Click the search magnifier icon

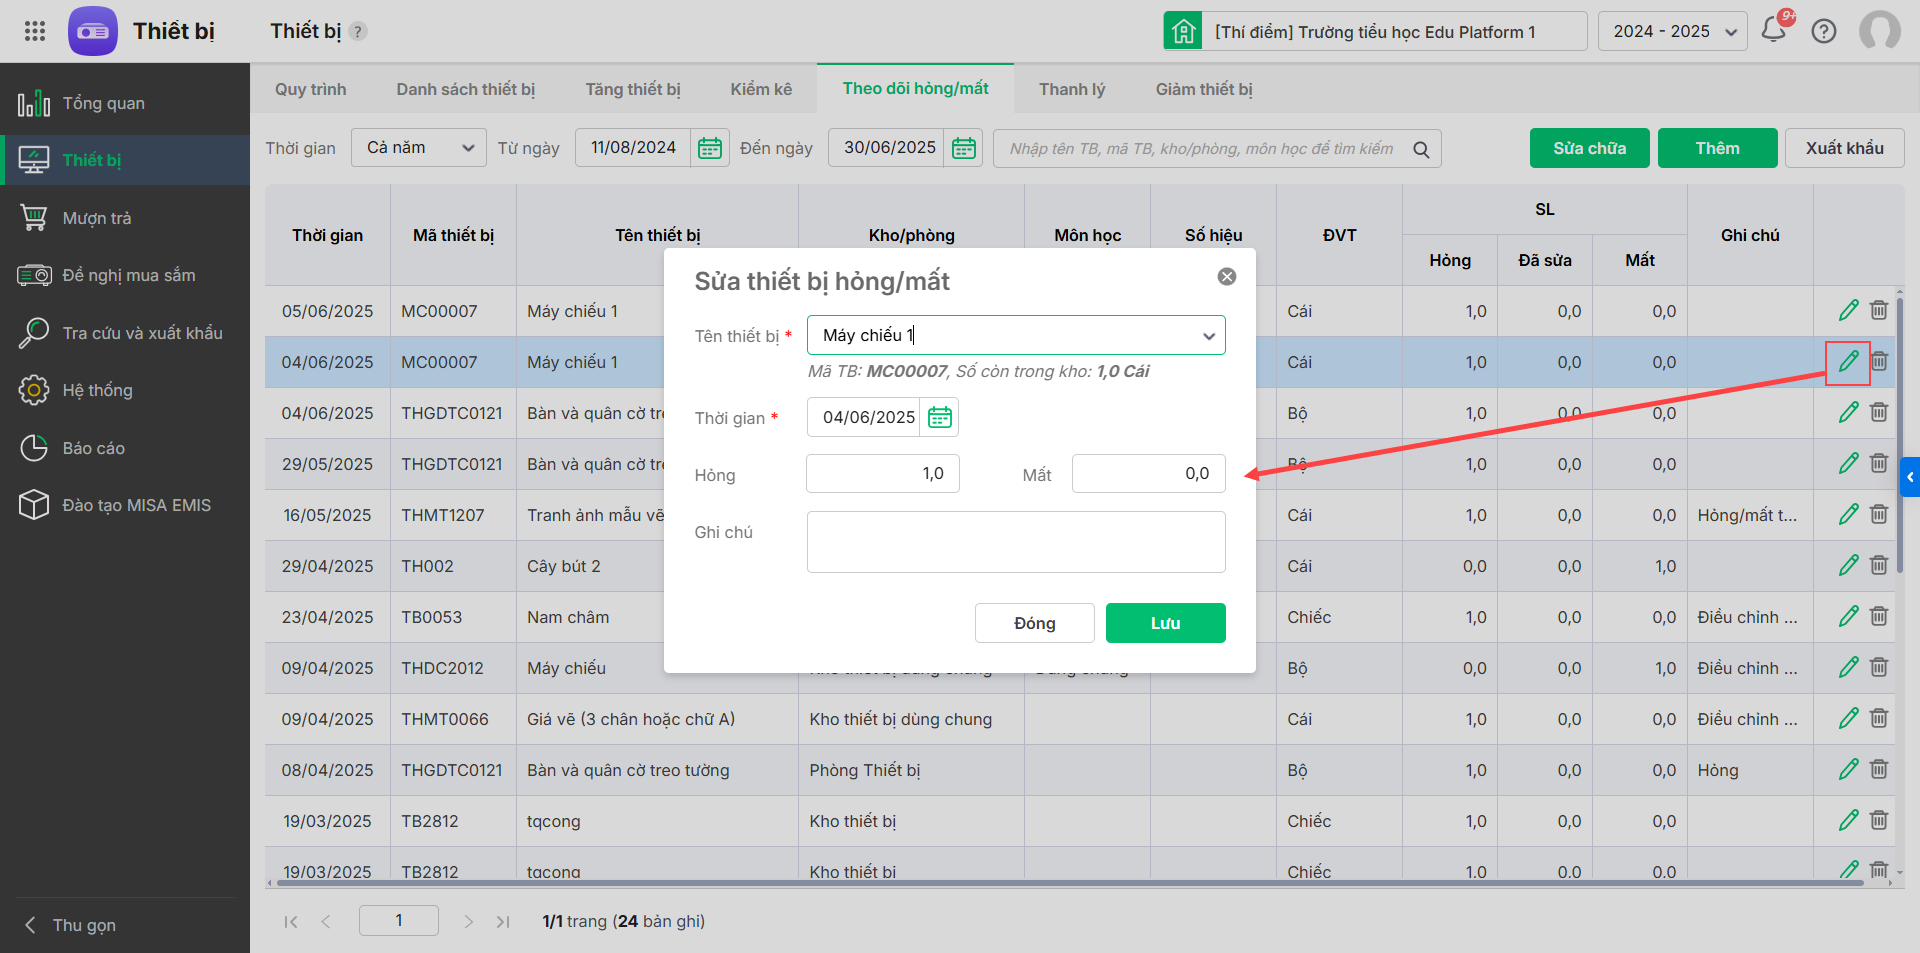coord(1421,149)
